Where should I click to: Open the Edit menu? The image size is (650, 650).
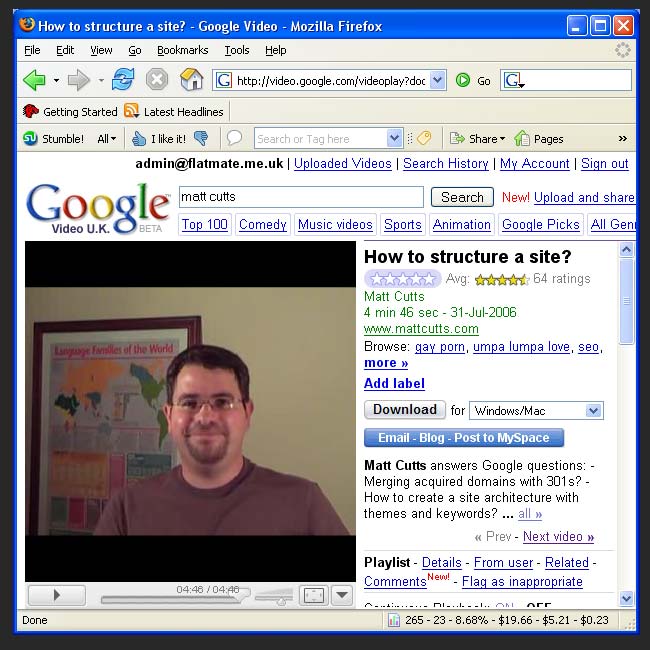[65, 50]
